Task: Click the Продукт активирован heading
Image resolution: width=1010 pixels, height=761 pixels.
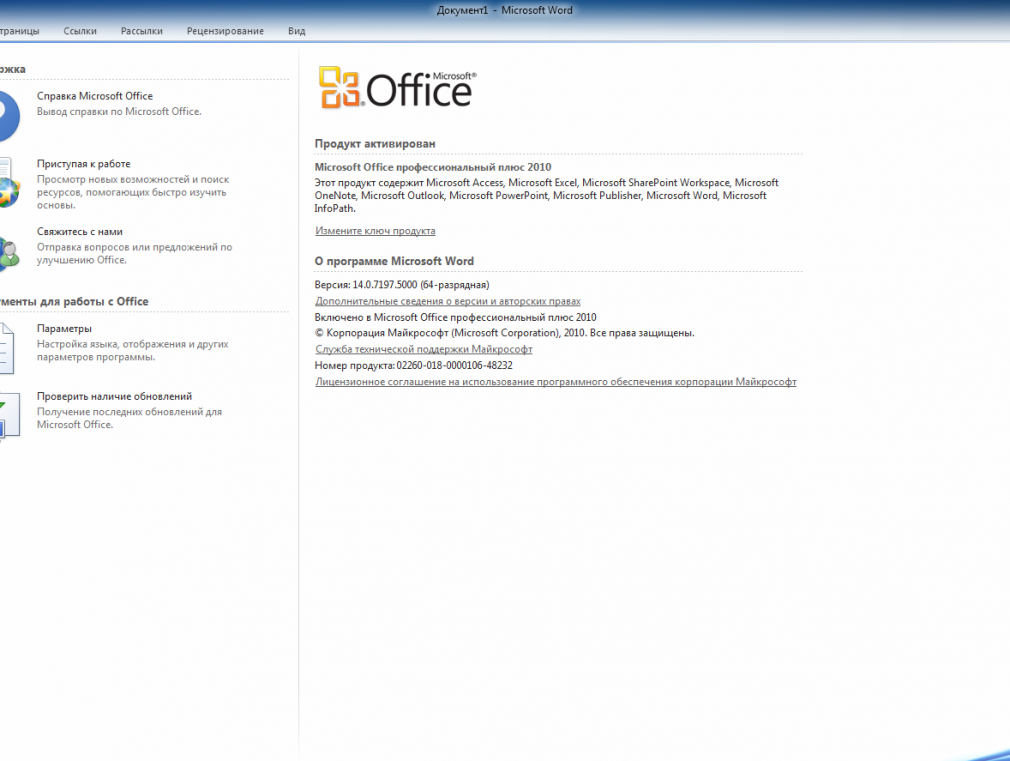Action: pyautogui.click(x=375, y=144)
